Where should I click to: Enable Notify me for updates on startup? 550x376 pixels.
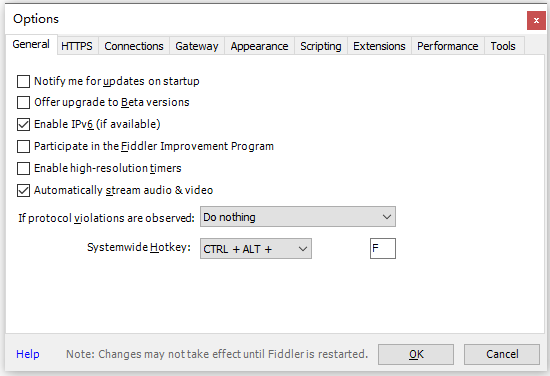[24, 81]
